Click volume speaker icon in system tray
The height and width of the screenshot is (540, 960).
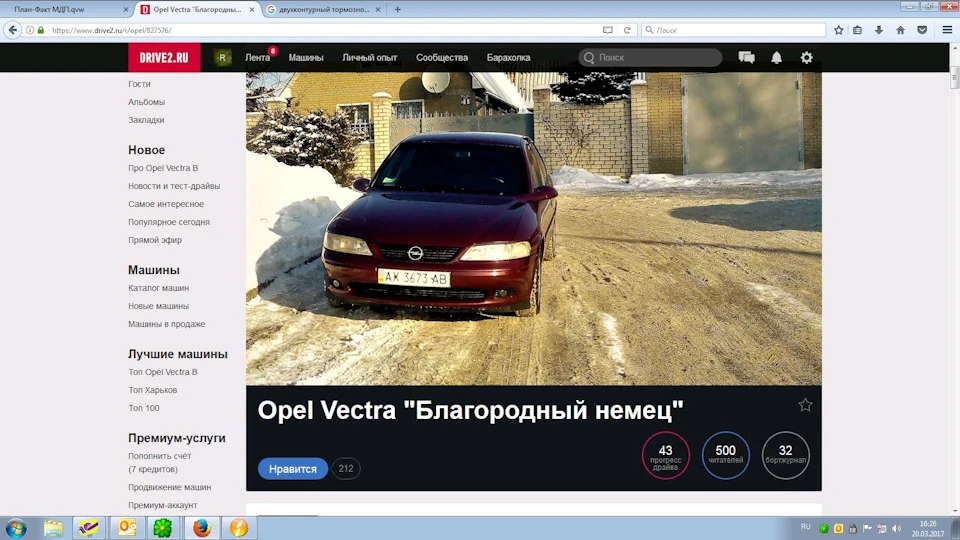click(x=896, y=528)
